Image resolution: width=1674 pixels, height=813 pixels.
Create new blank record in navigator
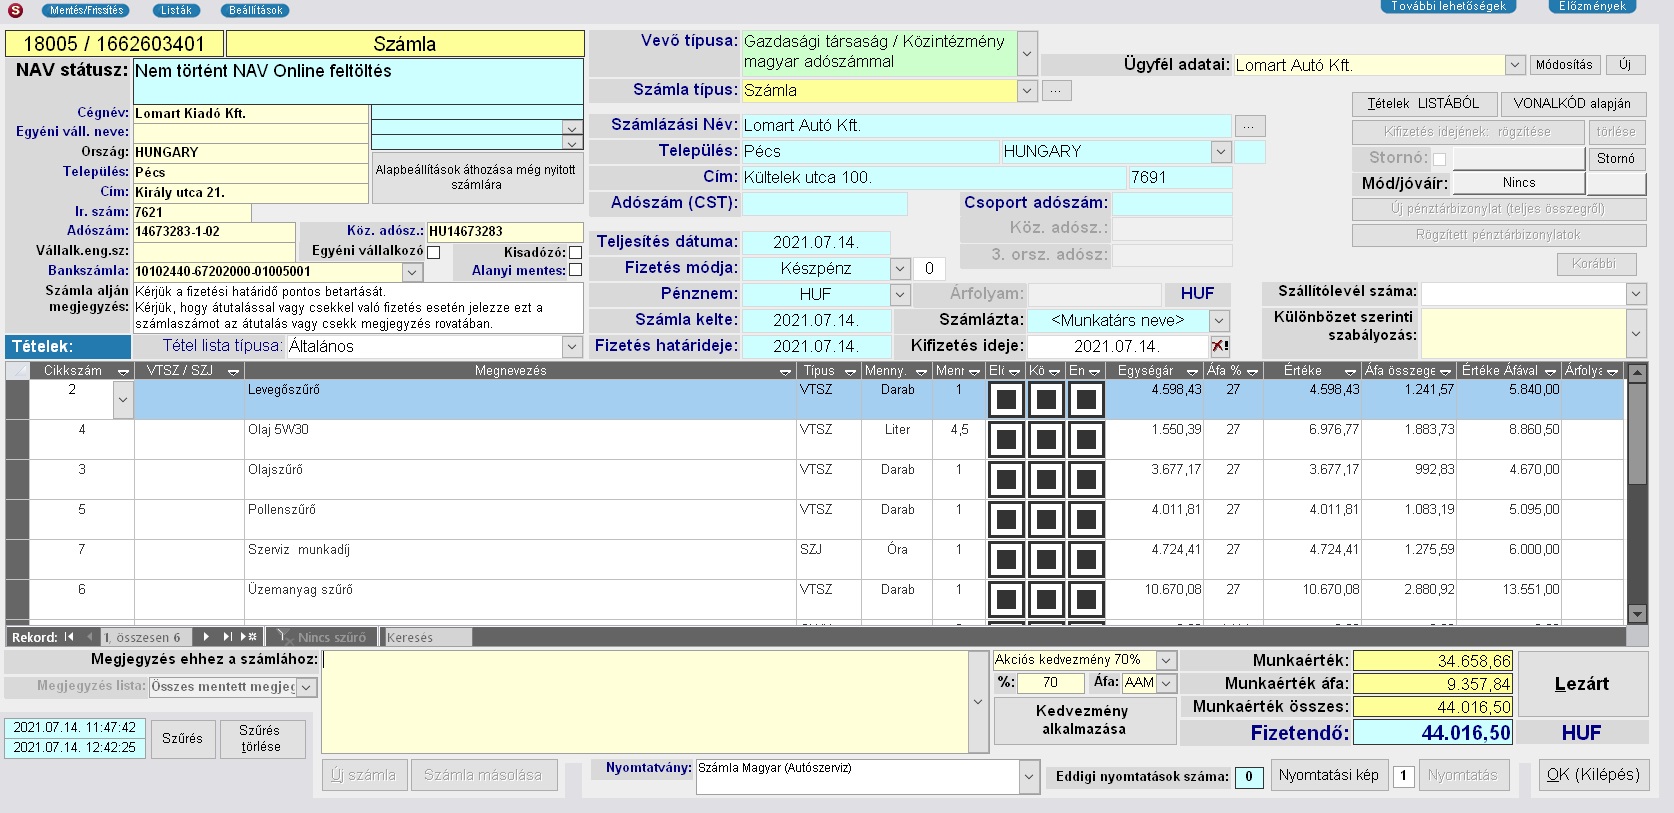[249, 637]
